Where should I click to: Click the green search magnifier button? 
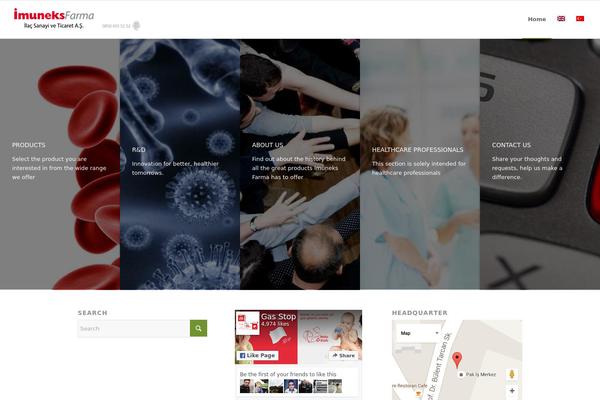tap(198, 328)
